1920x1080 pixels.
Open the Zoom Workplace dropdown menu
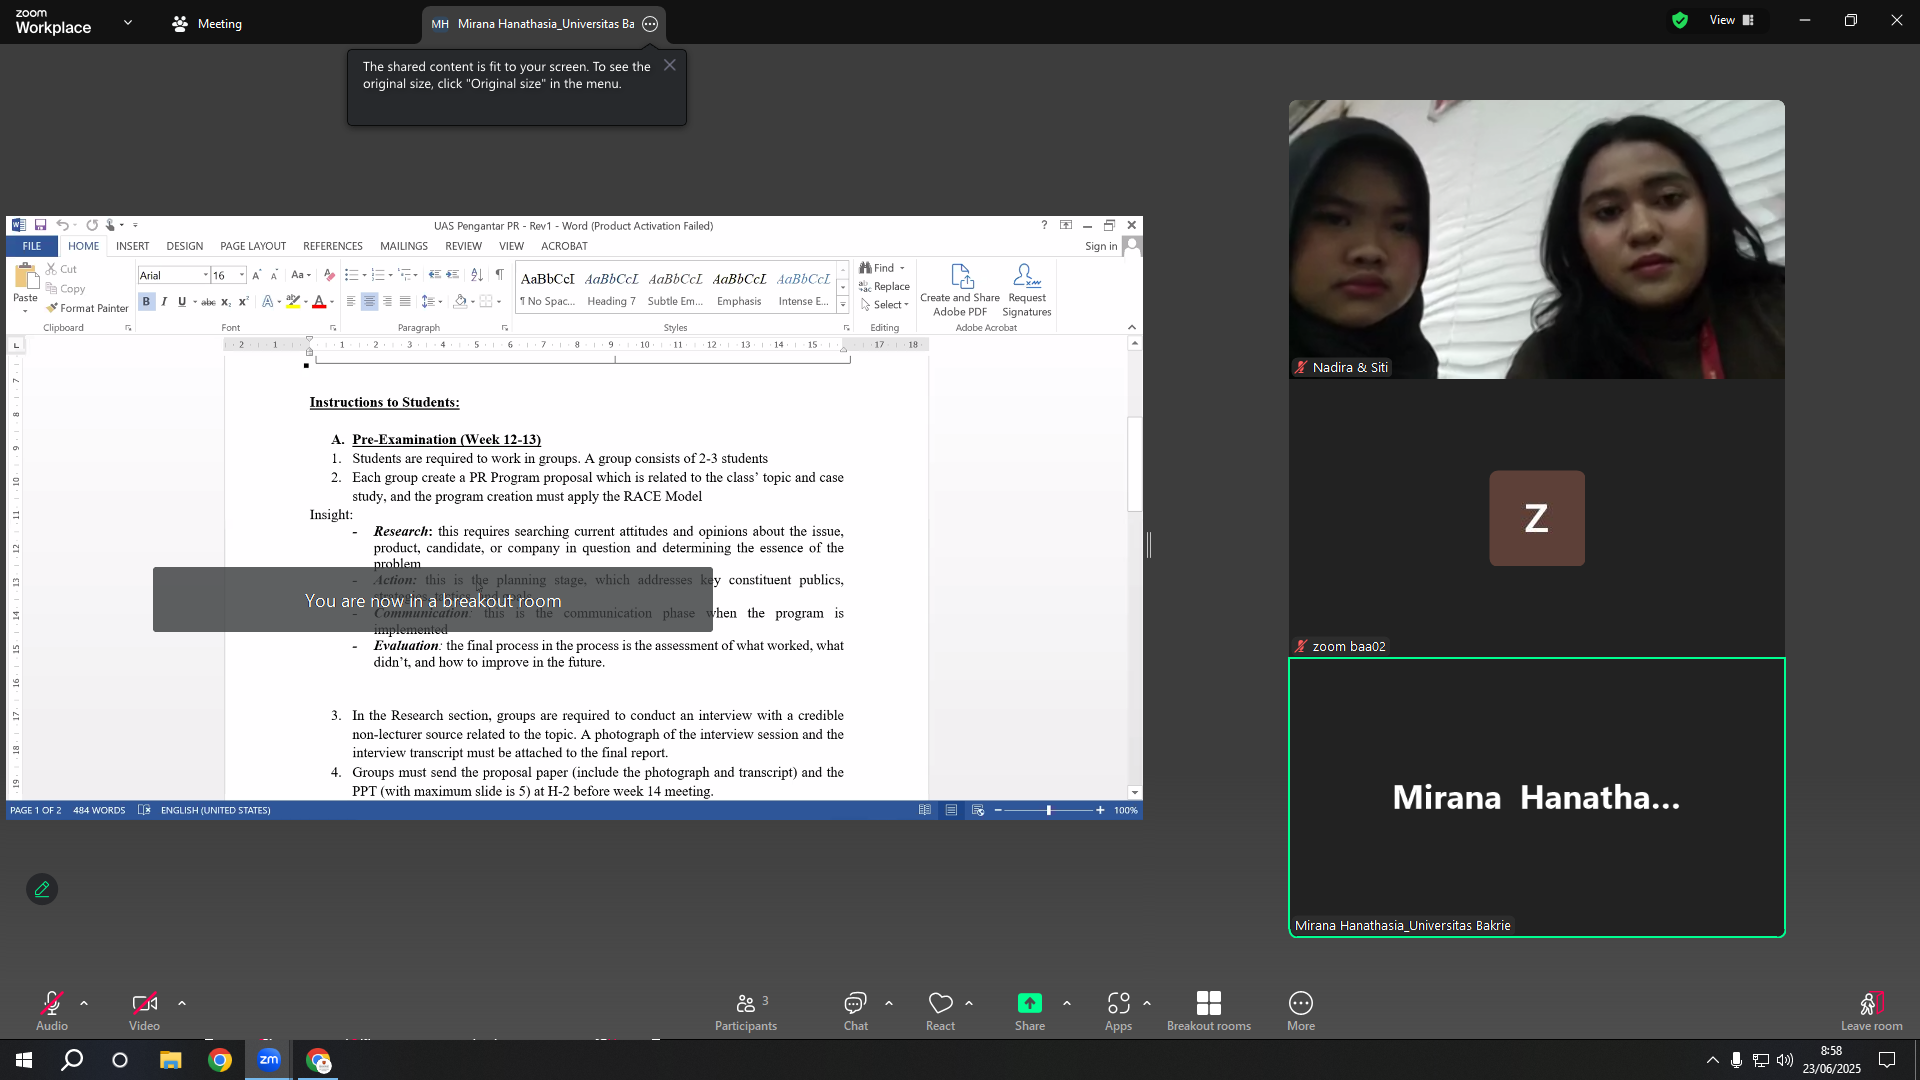click(128, 22)
